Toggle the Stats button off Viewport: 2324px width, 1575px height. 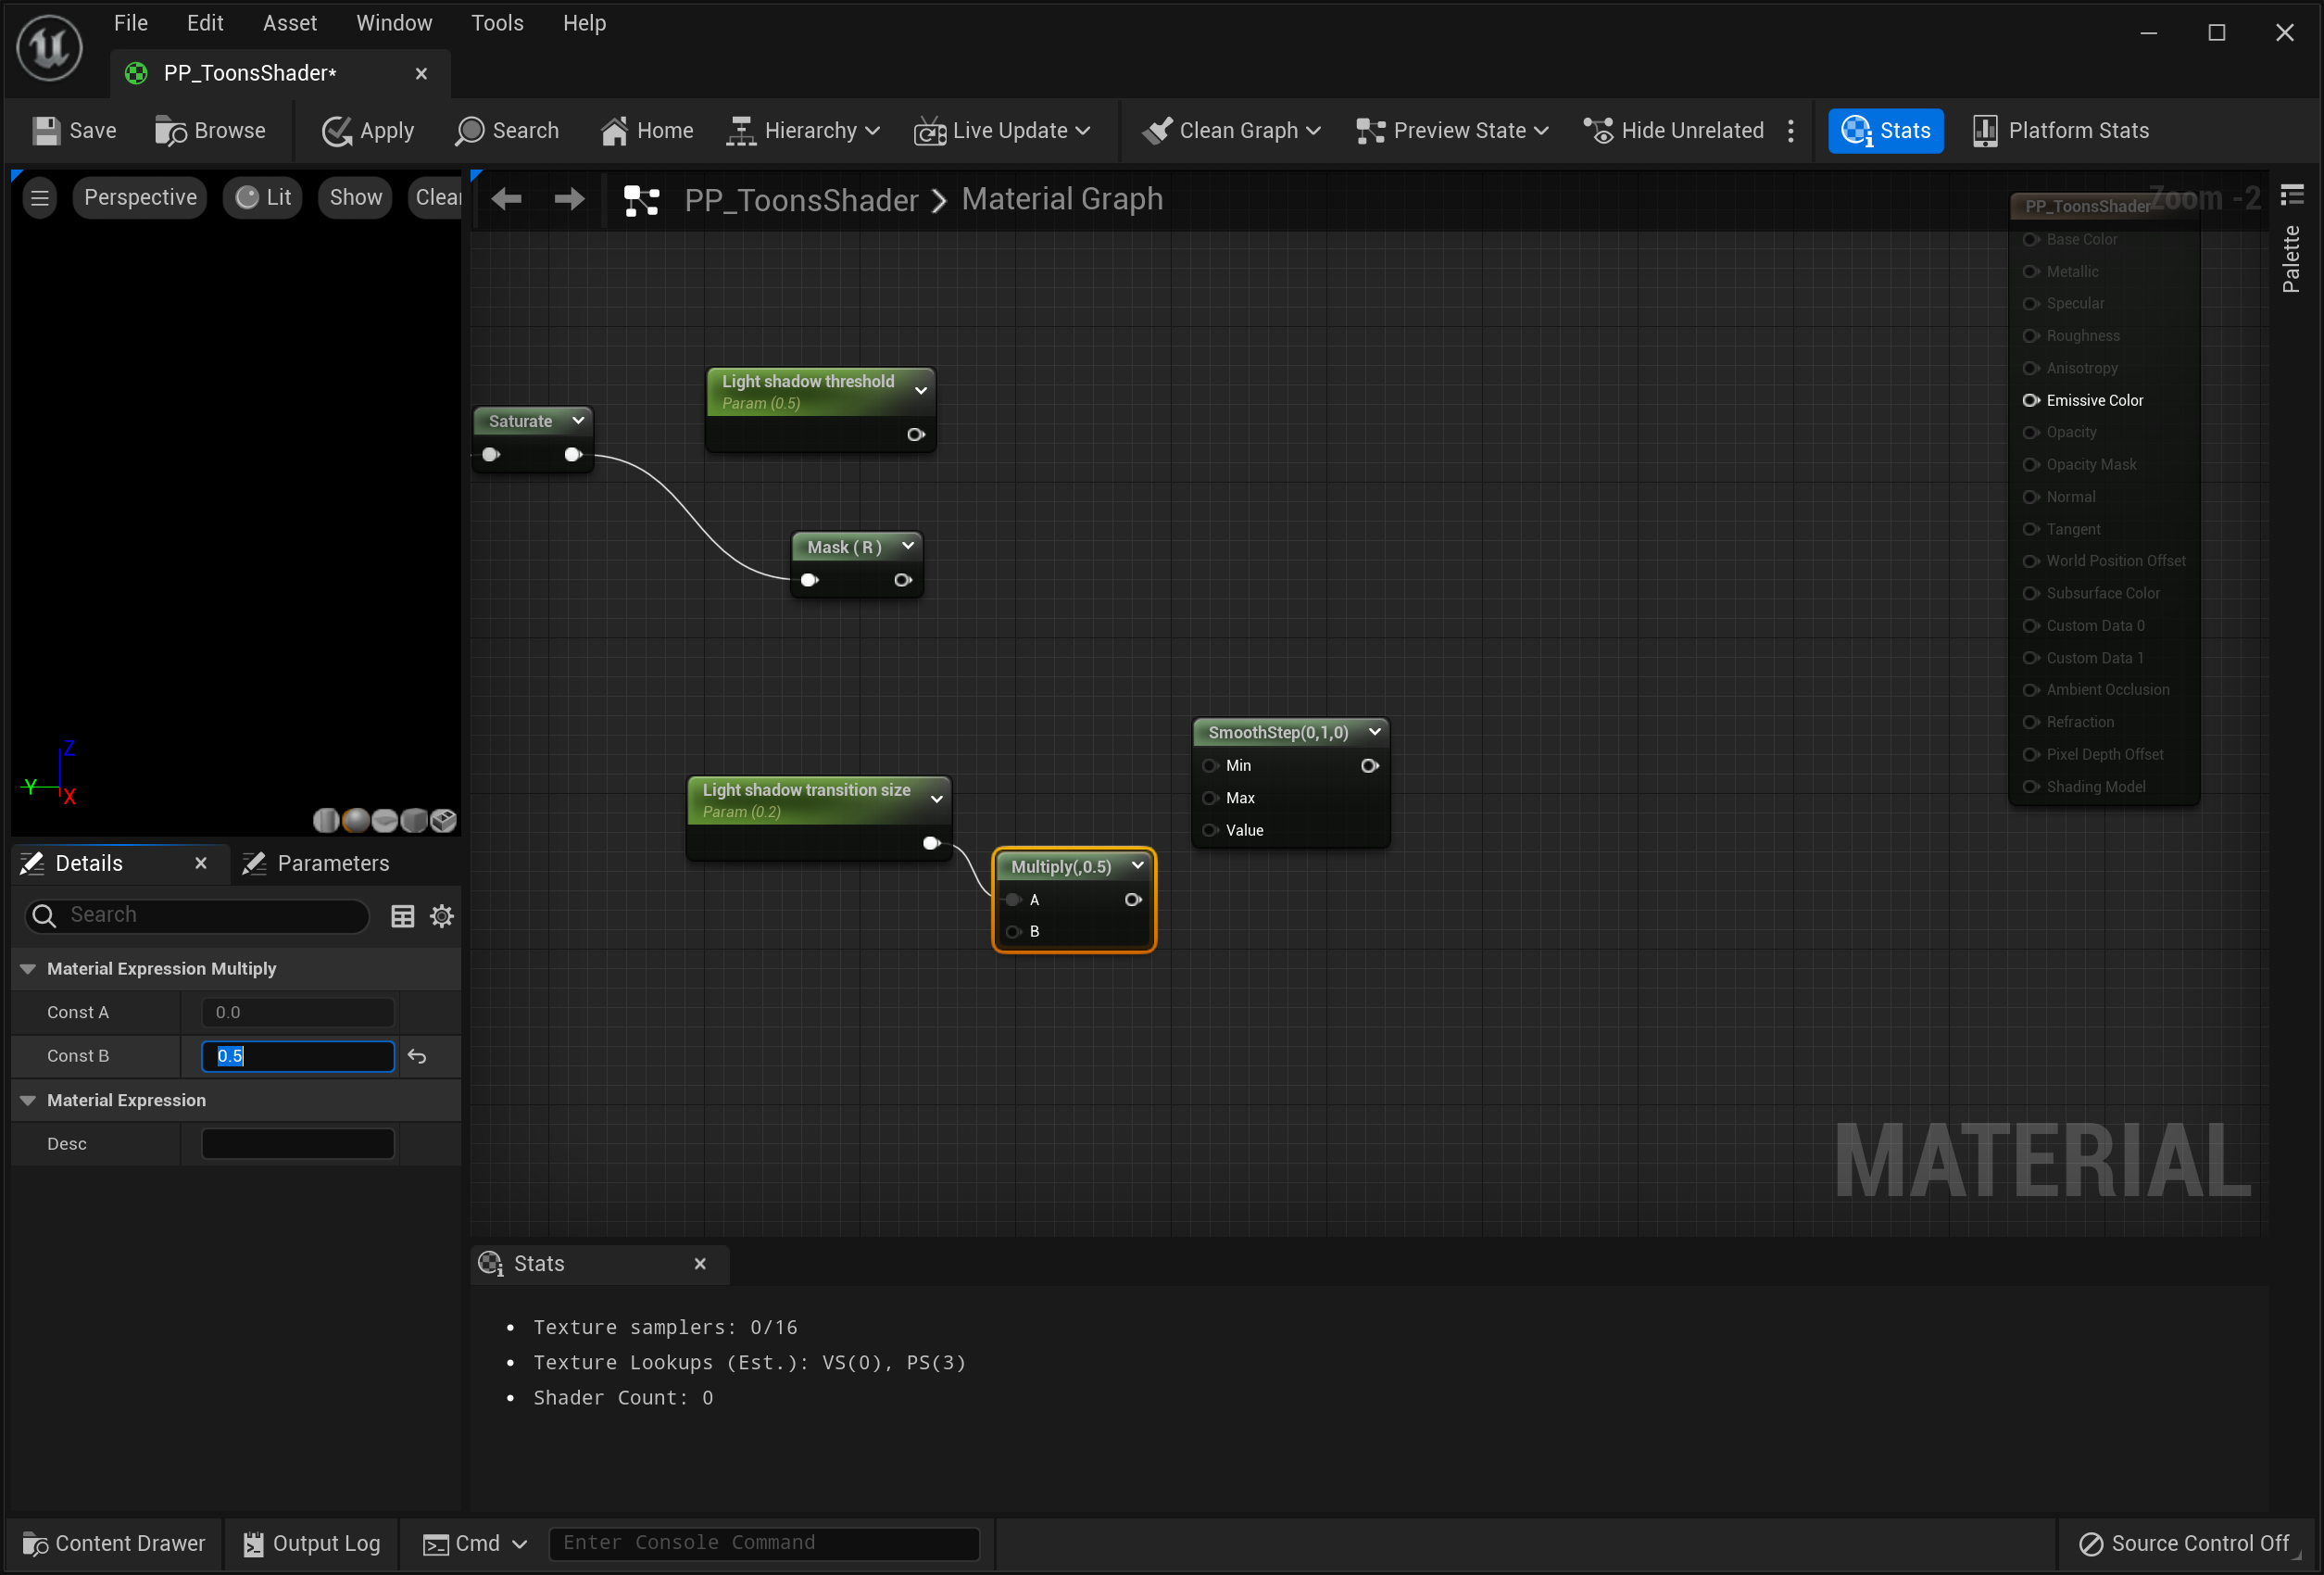tap(1885, 131)
